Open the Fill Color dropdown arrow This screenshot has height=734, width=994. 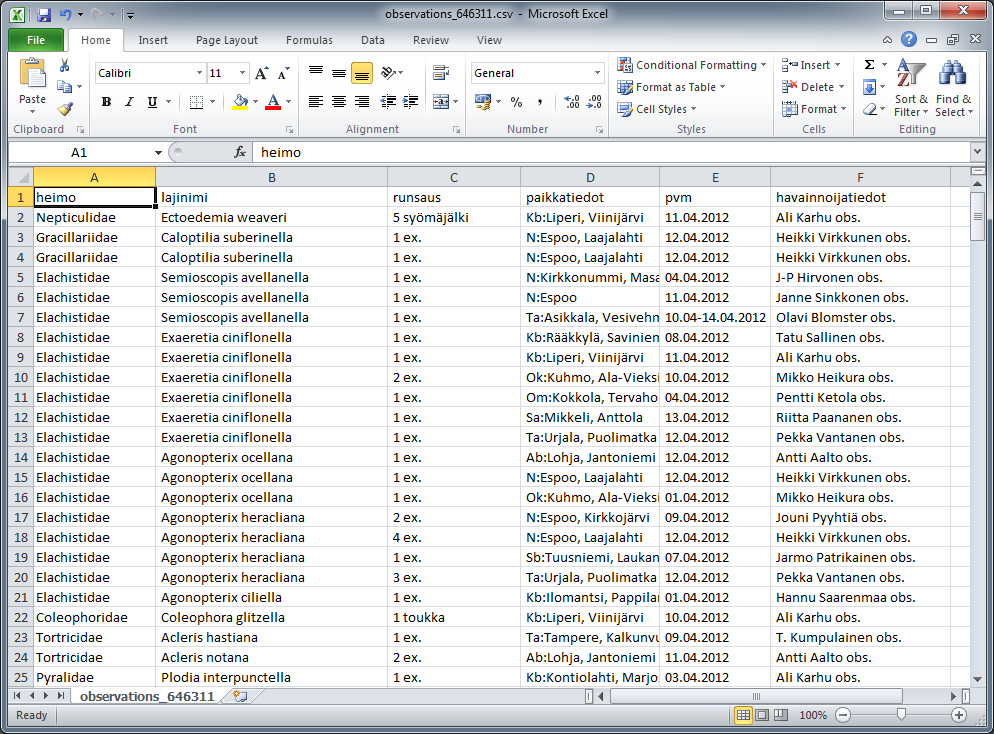click(x=255, y=102)
